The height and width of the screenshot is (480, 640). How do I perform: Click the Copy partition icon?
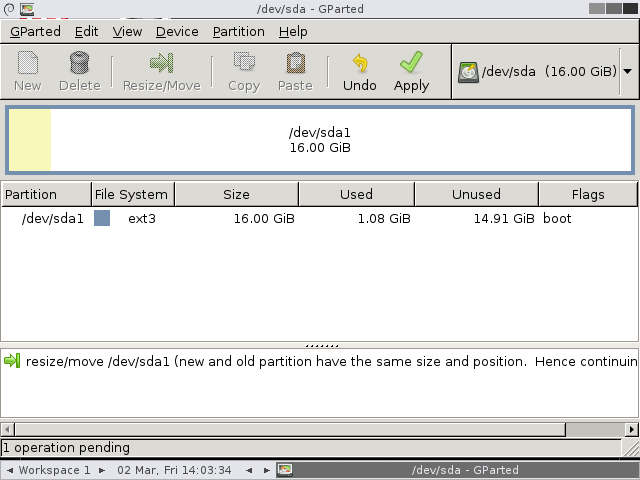coord(244,62)
